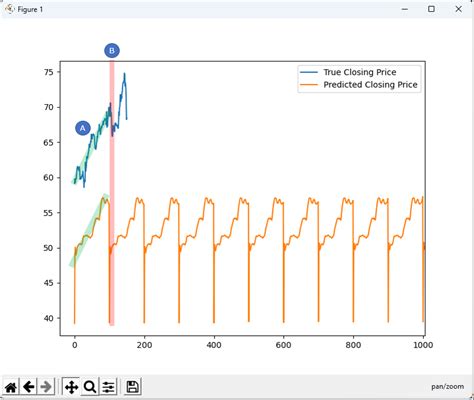The width and height of the screenshot is (474, 400).
Task: Open subplot configuration sliders icon
Action: point(108,387)
